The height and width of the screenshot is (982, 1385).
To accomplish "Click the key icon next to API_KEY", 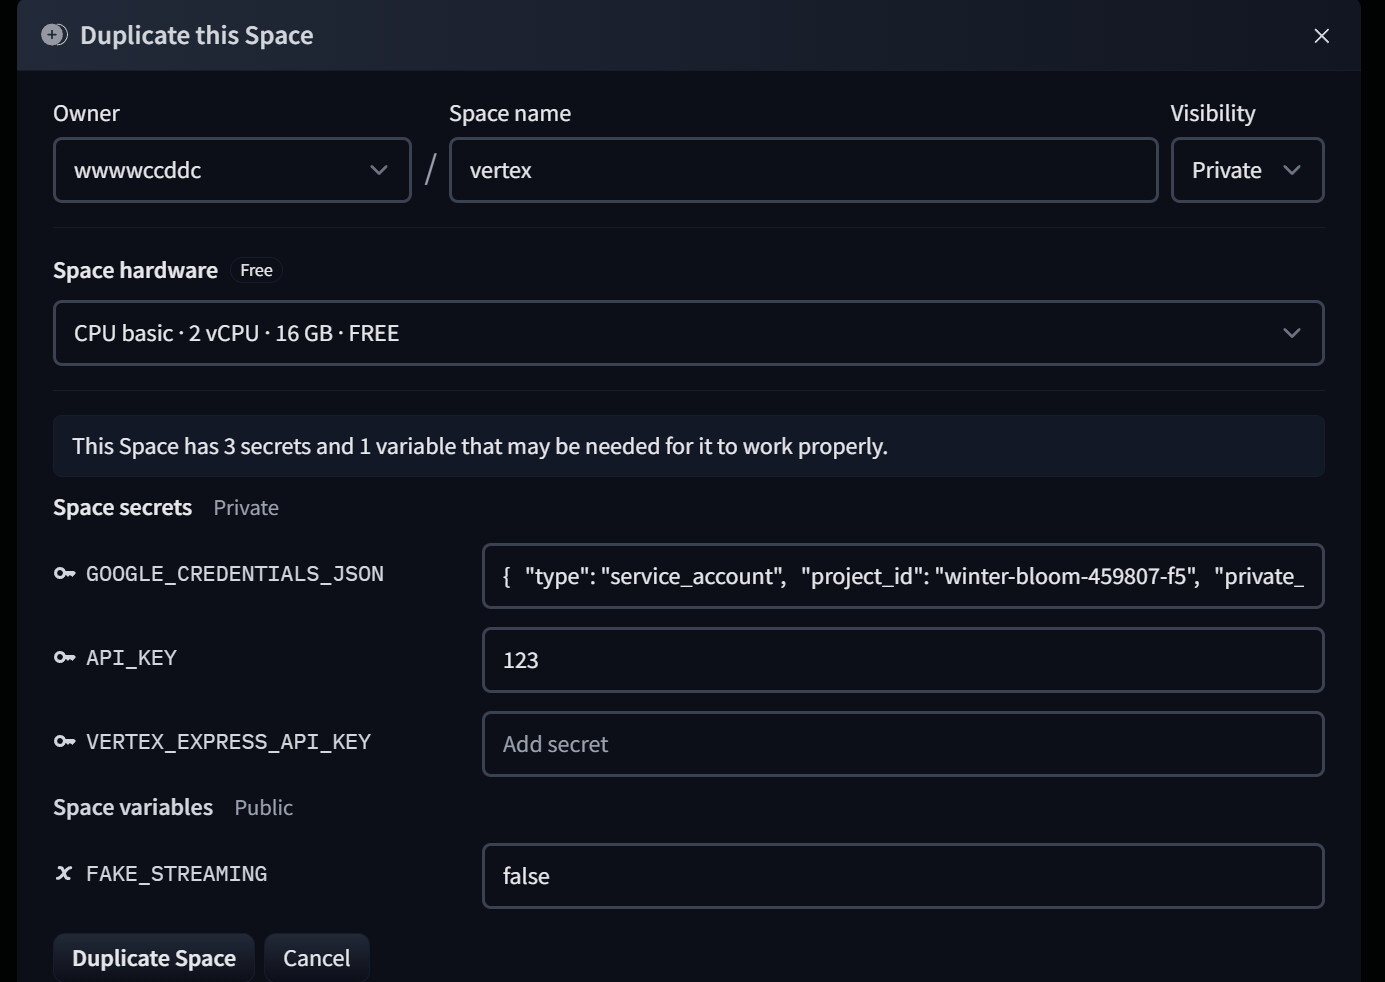I will point(64,658).
